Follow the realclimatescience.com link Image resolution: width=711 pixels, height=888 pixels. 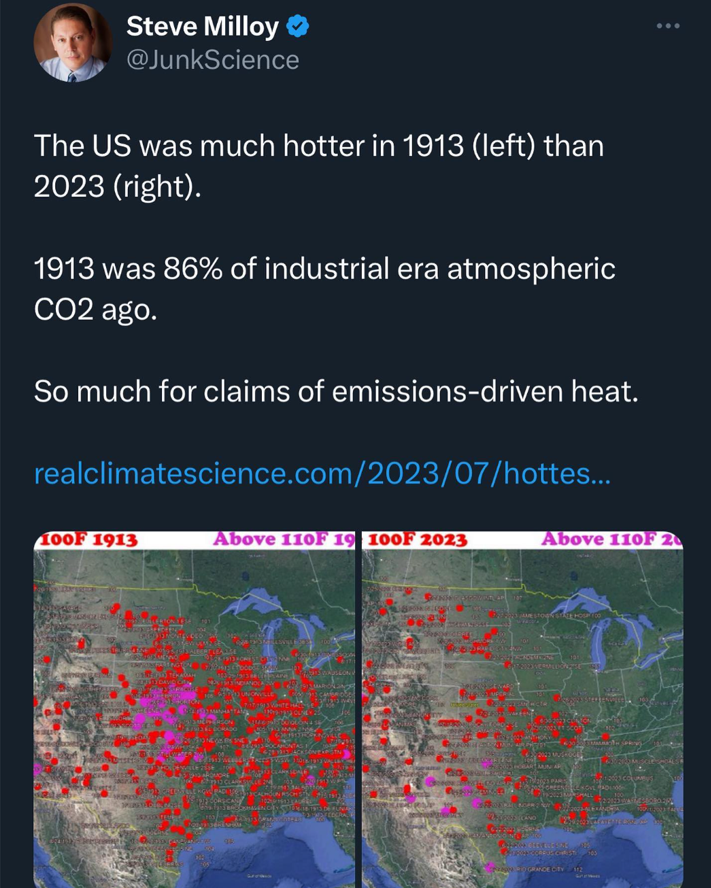click(322, 473)
